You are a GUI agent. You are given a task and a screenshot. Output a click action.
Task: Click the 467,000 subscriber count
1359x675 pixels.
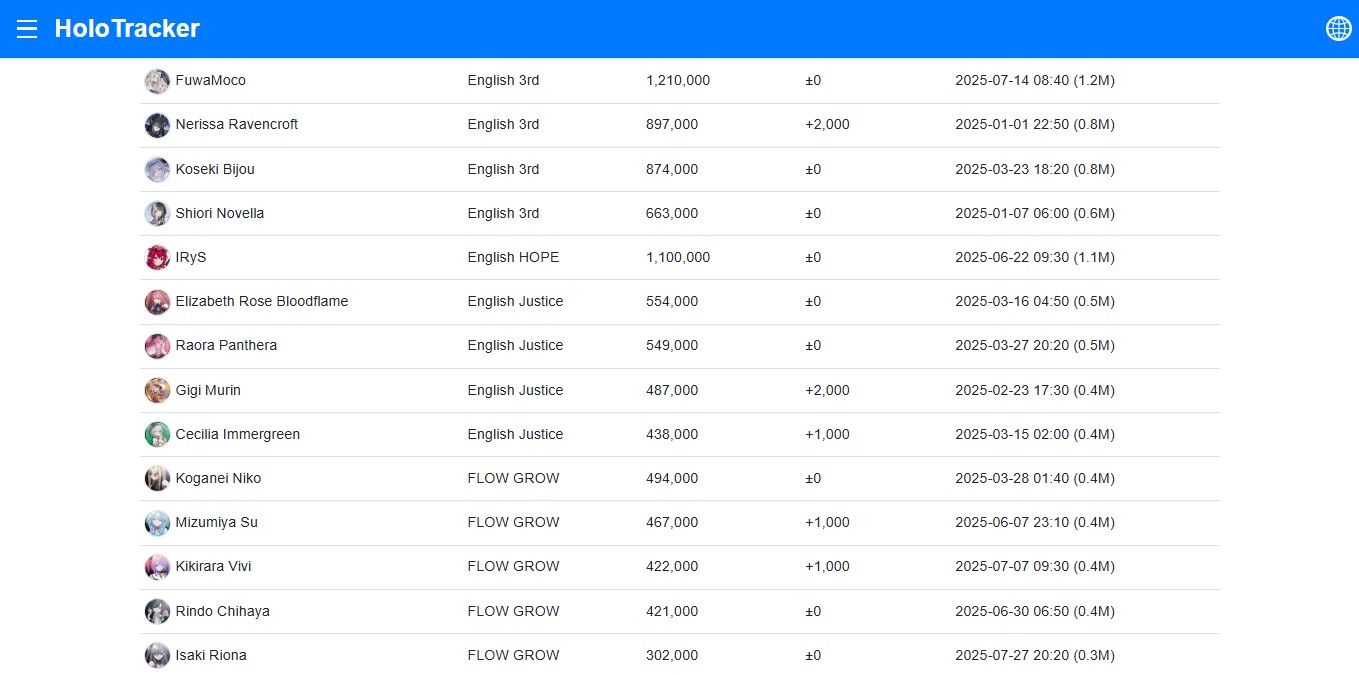pyautogui.click(x=672, y=522)
